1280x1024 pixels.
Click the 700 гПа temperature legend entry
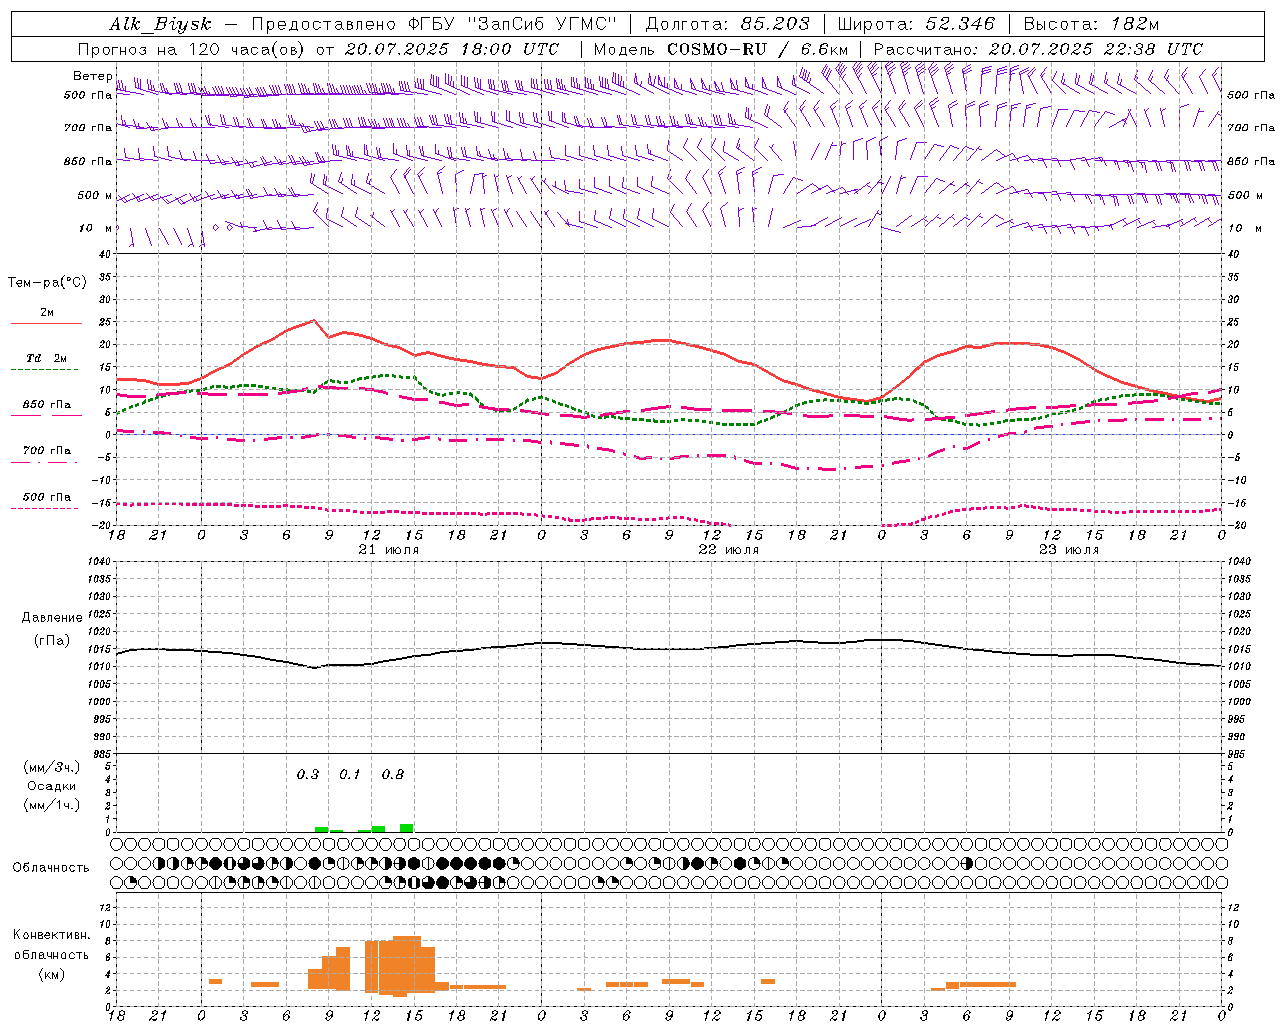click(x=47, y=451)
